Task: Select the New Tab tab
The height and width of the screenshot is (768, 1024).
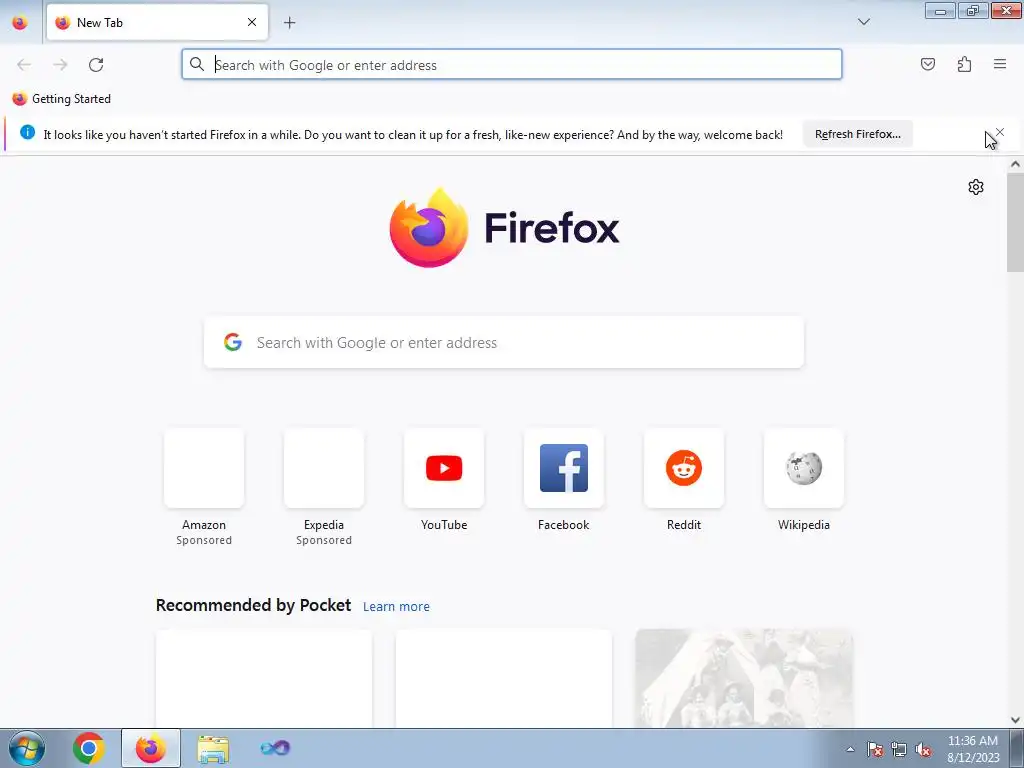Action: coord(157,22)
